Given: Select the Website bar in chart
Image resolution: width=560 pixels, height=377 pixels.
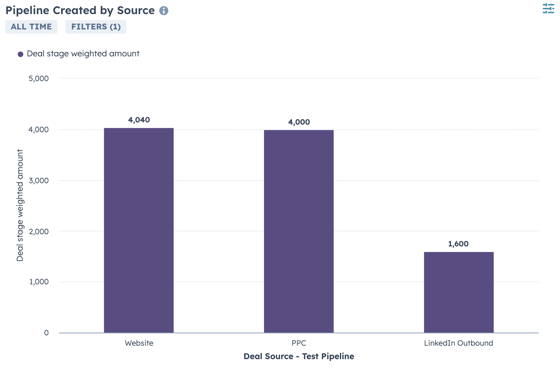Looking at the screenshot, I should click(139, 230).
